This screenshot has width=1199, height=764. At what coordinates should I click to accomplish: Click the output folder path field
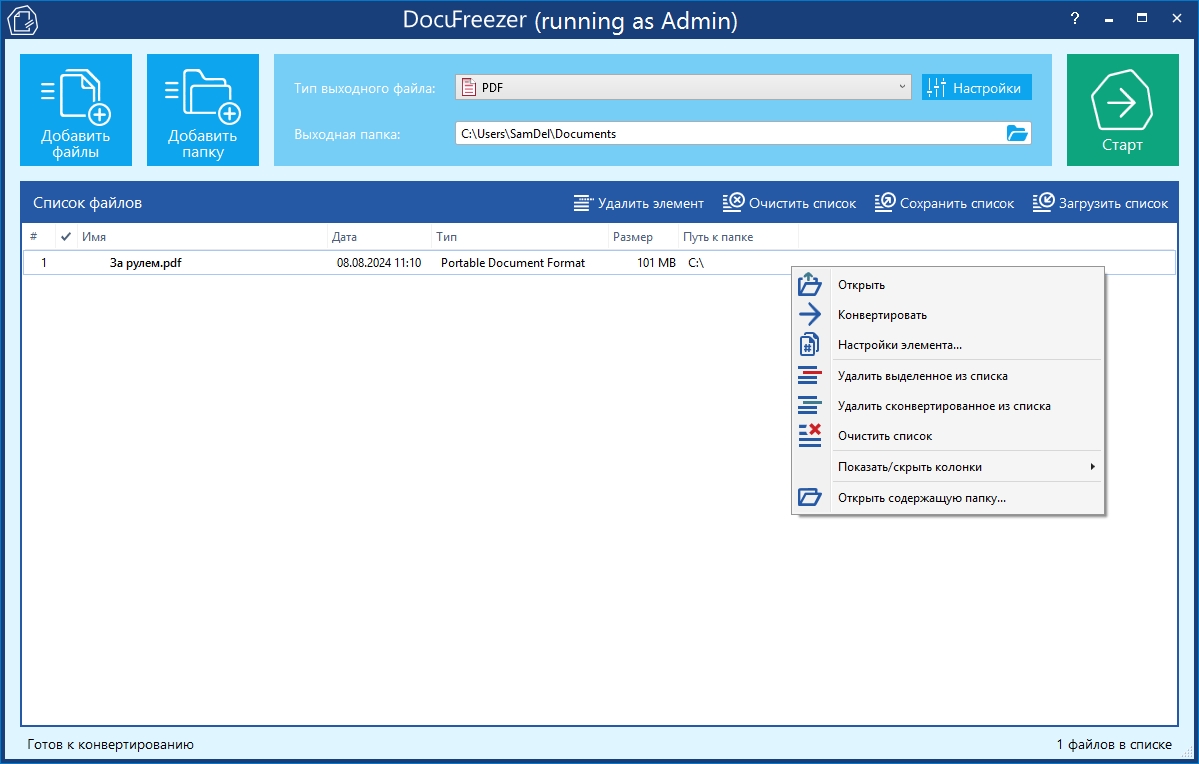[x=725, y=133]
